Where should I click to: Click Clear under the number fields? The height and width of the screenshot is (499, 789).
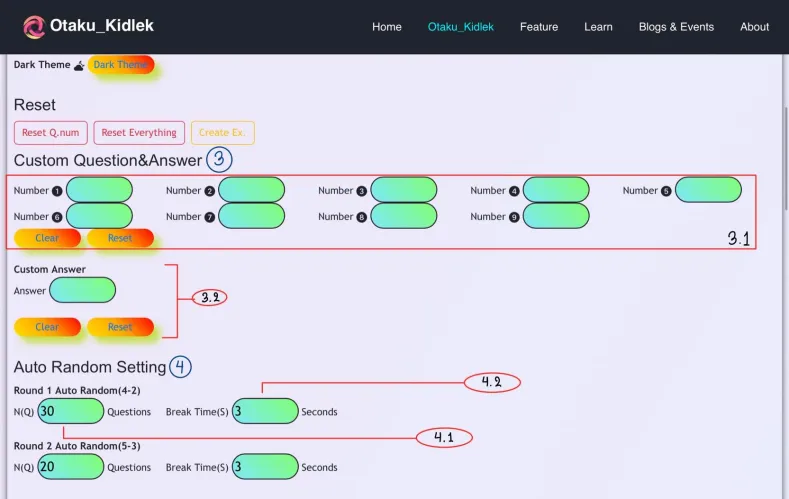point(47,238)
